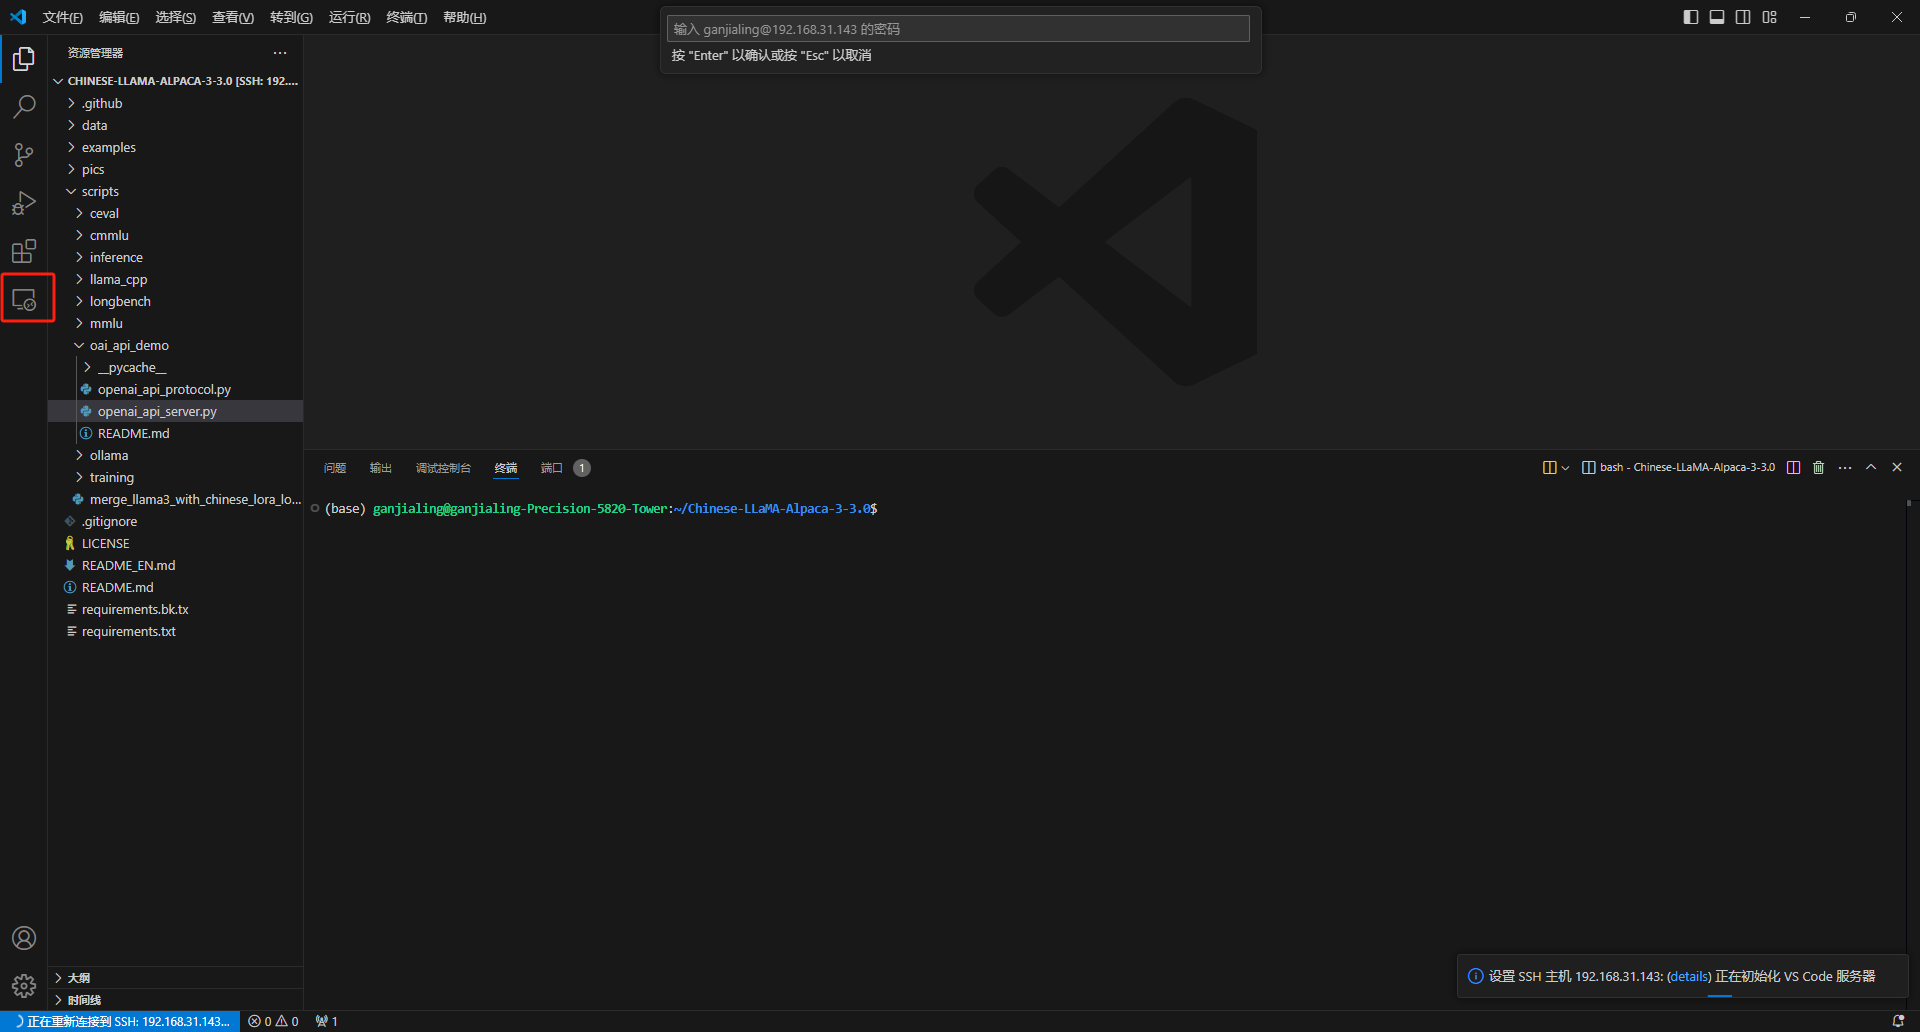The width and height of the screenshot is (1920, 1032).
Task: Open openai_api_protocol.py file
Action: click(x=175, y=389)
